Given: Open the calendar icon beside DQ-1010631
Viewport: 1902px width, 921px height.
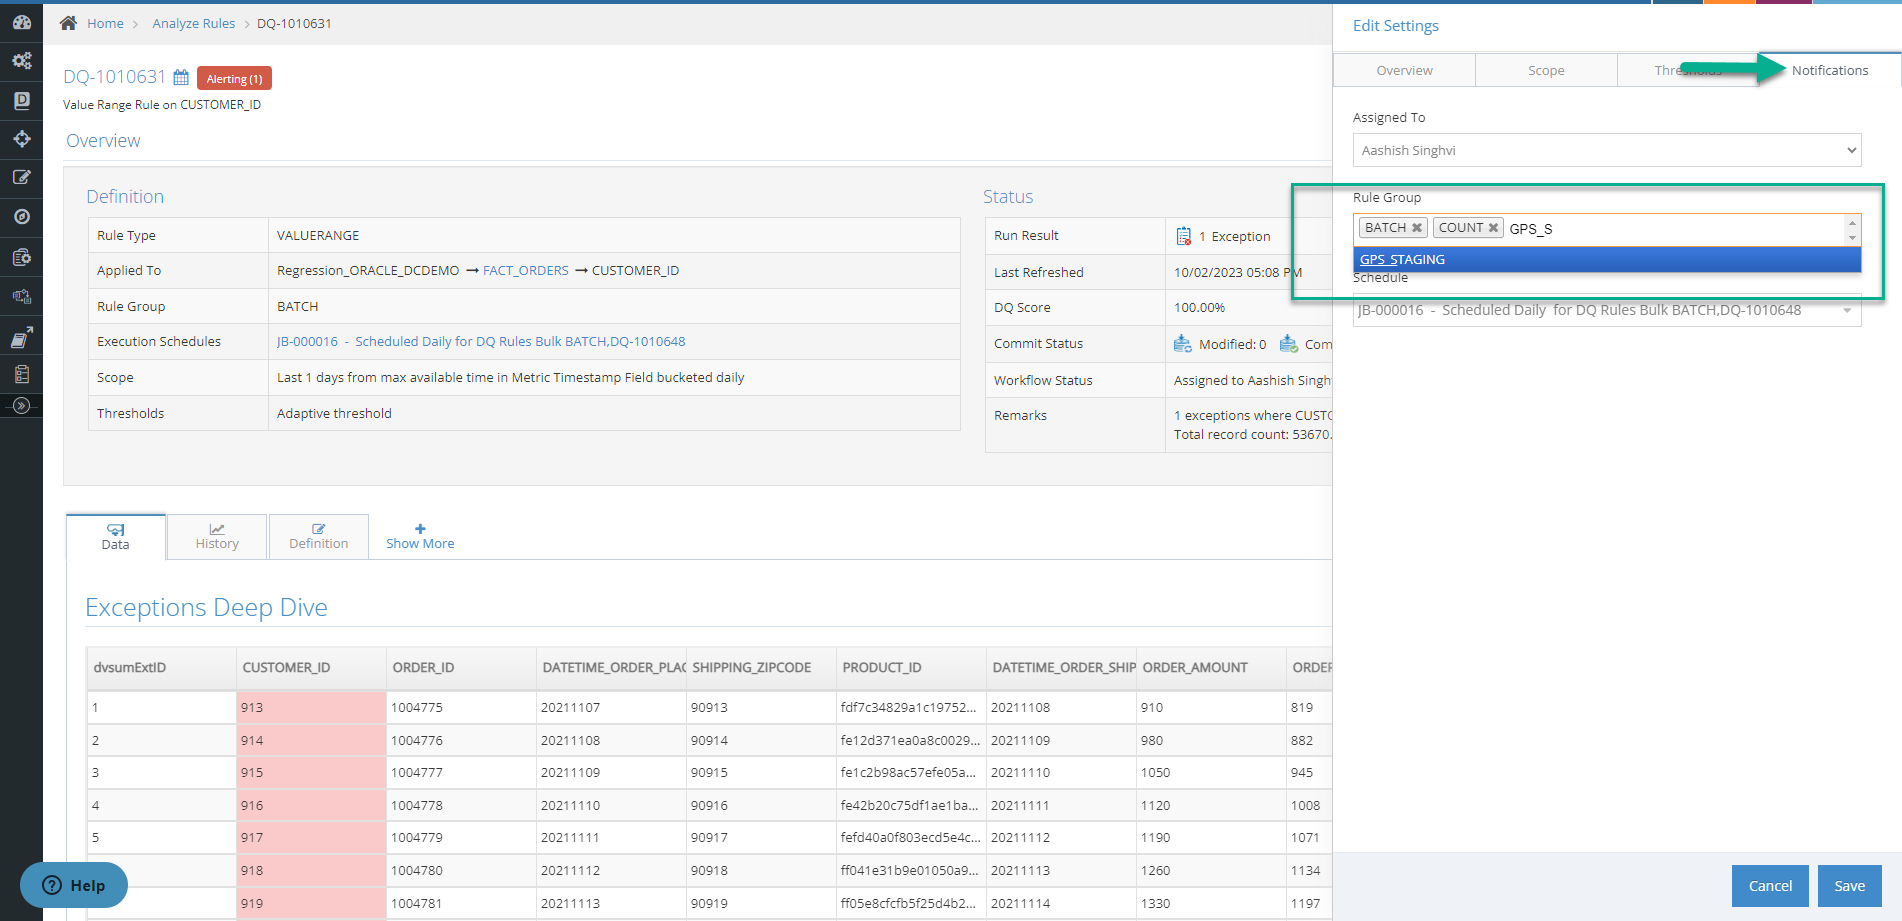Looking at the screenshot, I should pyautogui.click(x=181, y=77).
